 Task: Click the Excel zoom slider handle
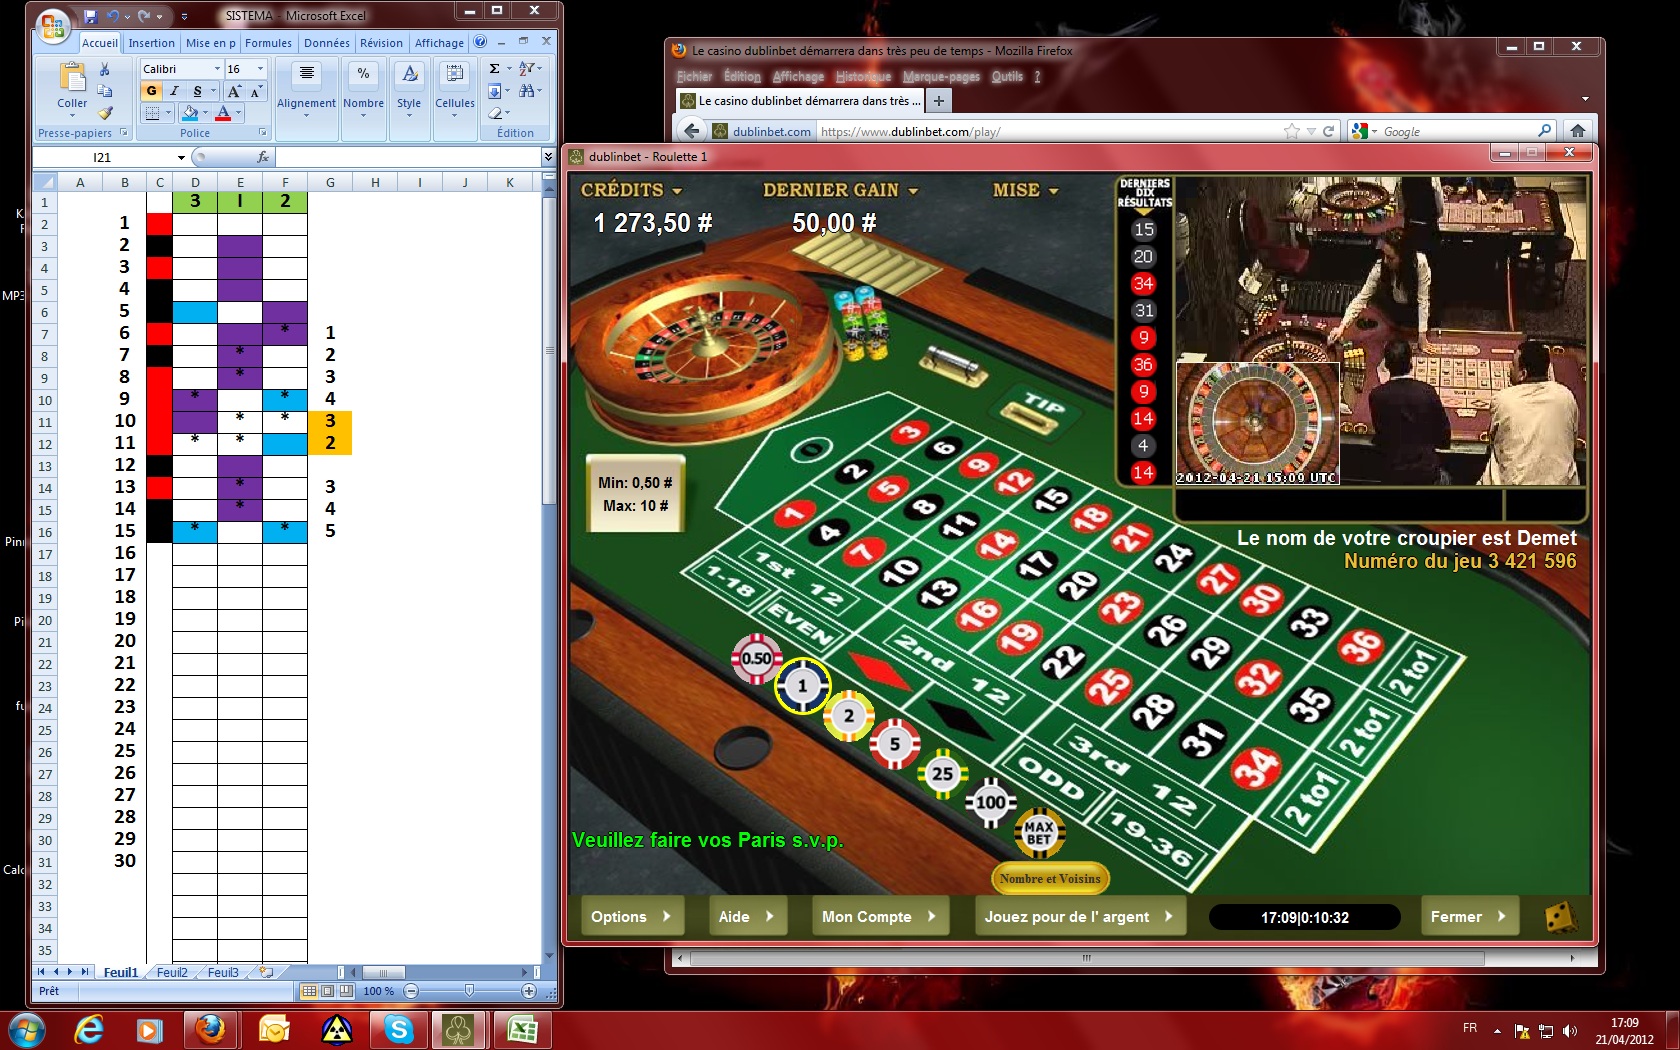(x=469, y=991)
